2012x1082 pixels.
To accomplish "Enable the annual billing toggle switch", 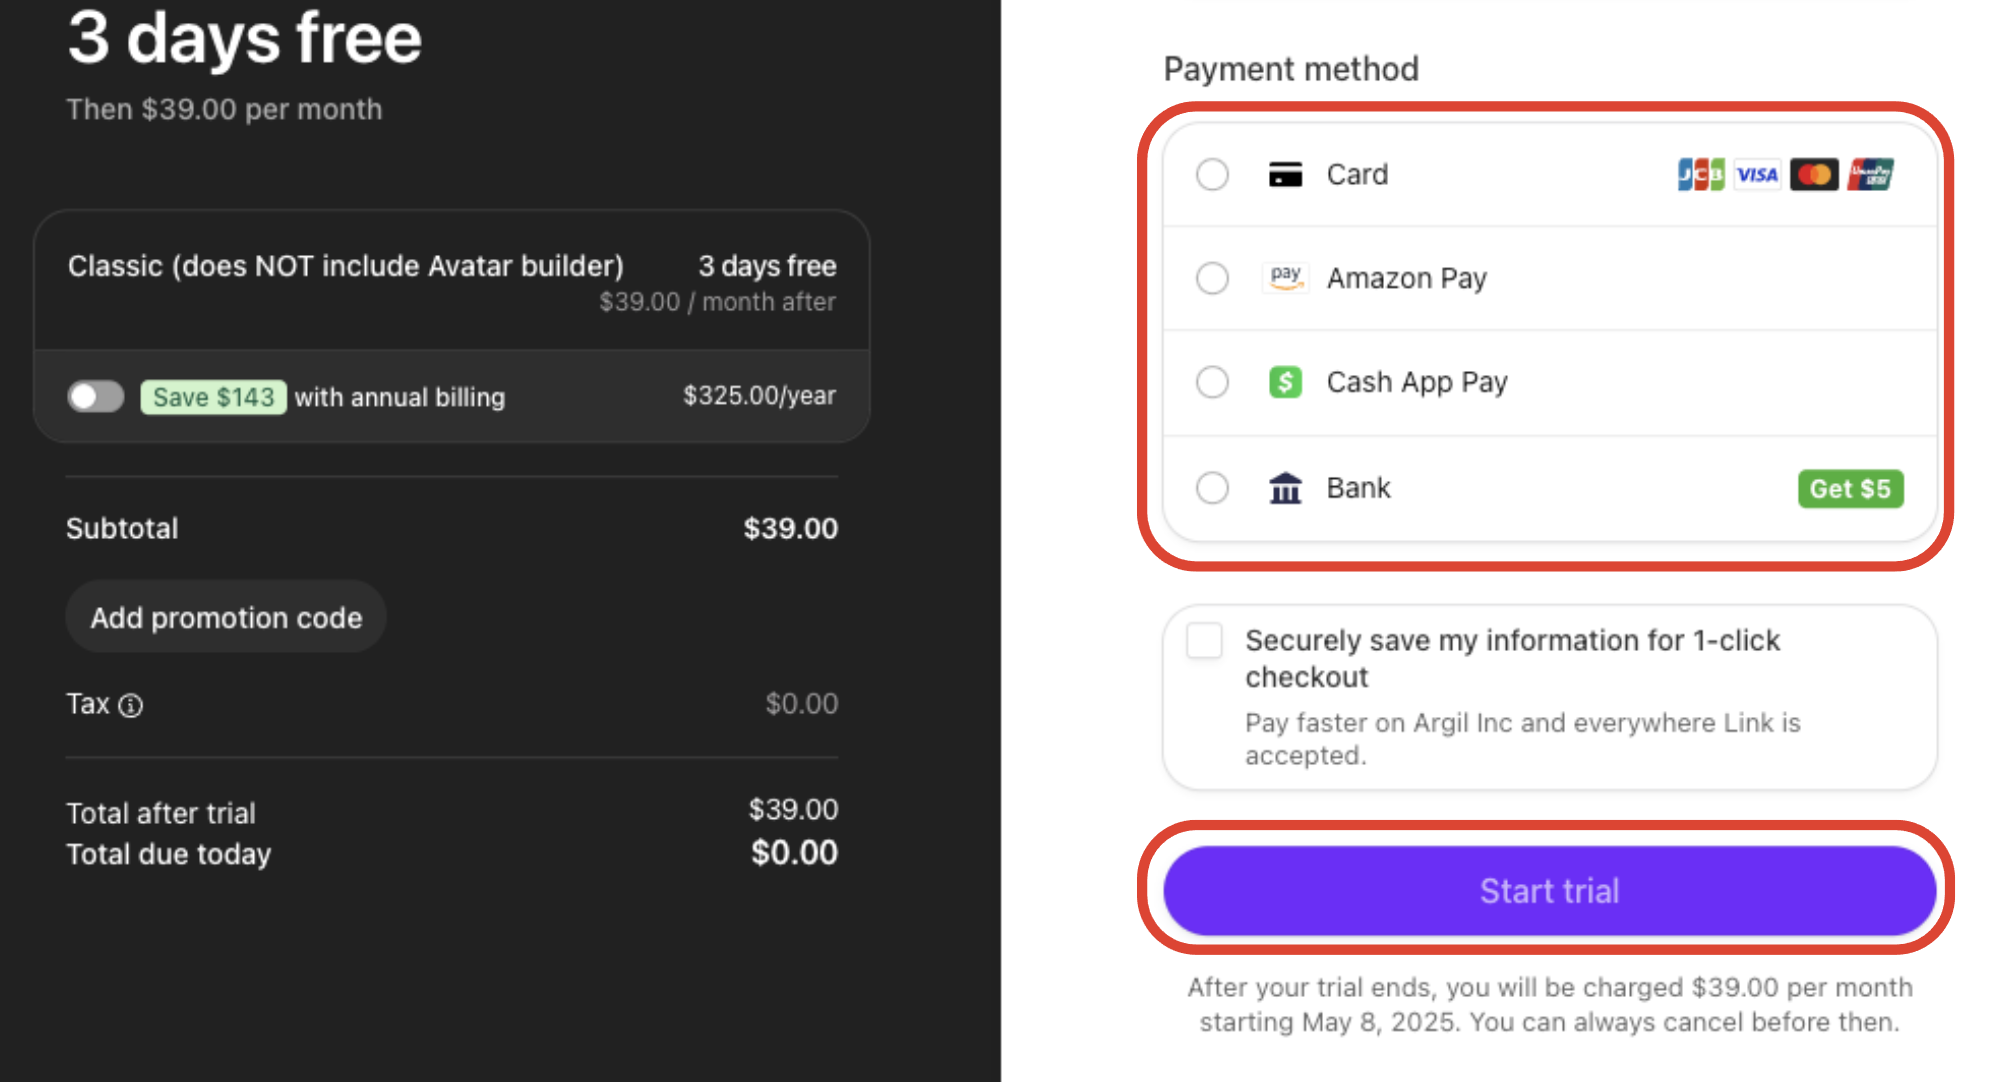I will pos(96,397).
